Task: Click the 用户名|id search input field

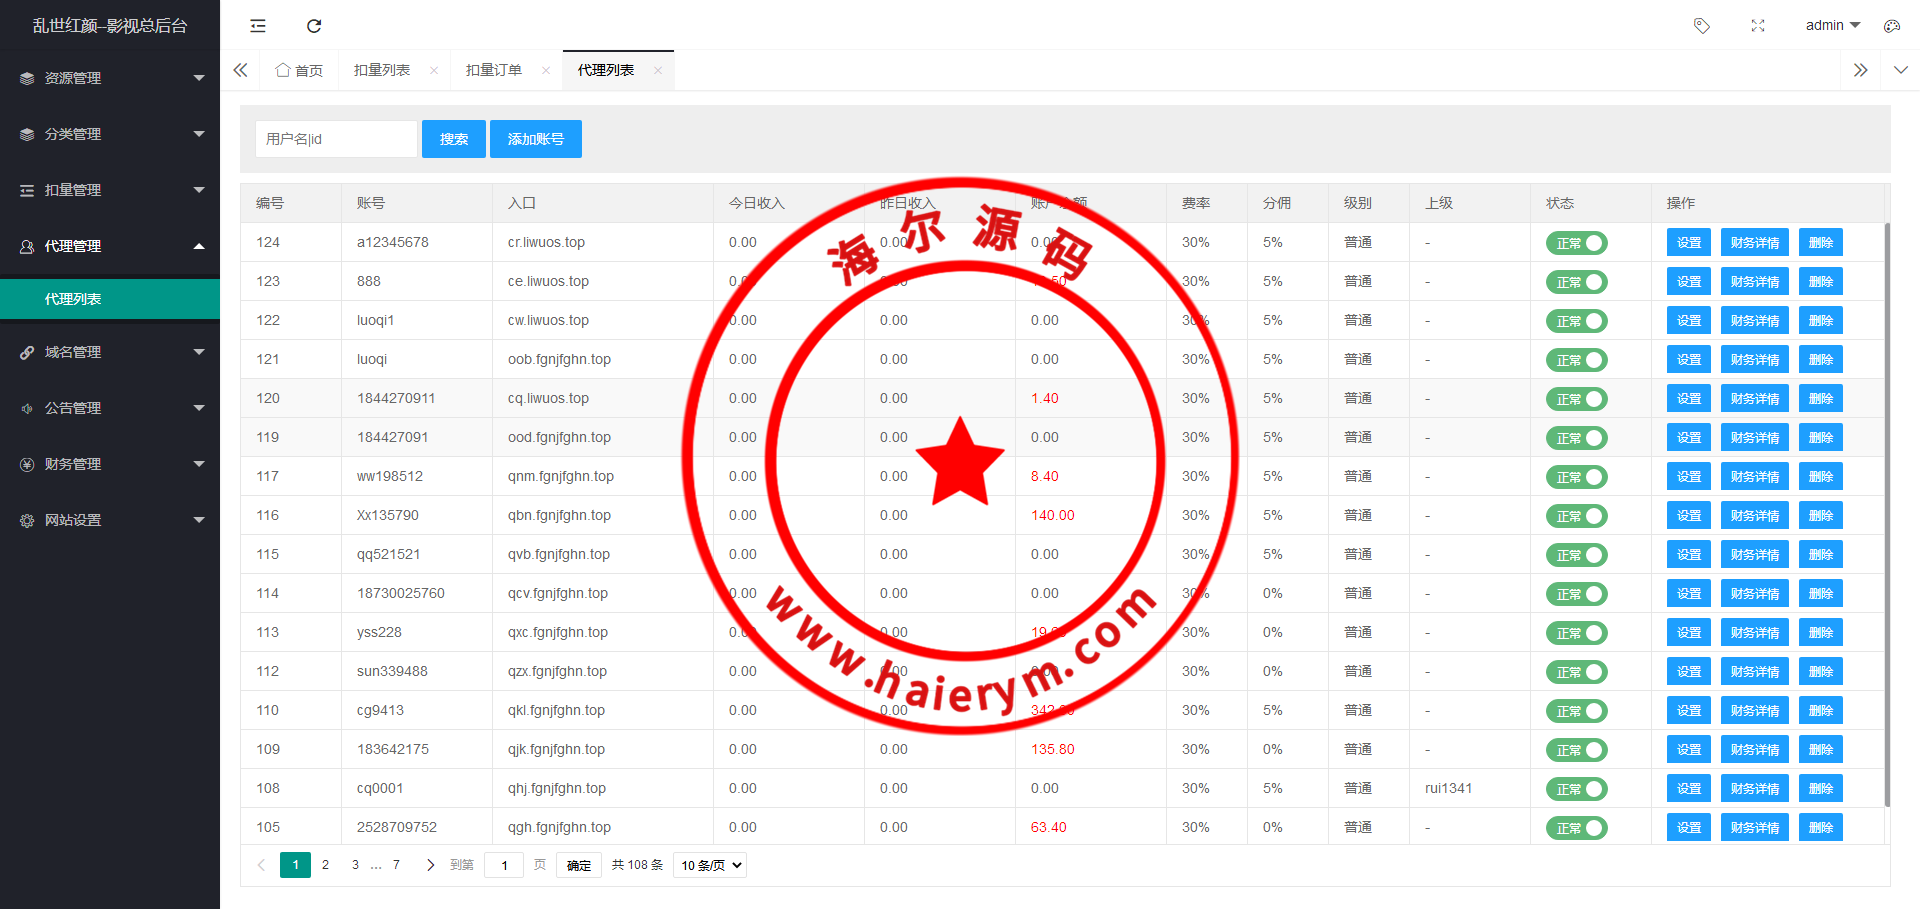Action: pyautogui.click(x=336, y=139)
